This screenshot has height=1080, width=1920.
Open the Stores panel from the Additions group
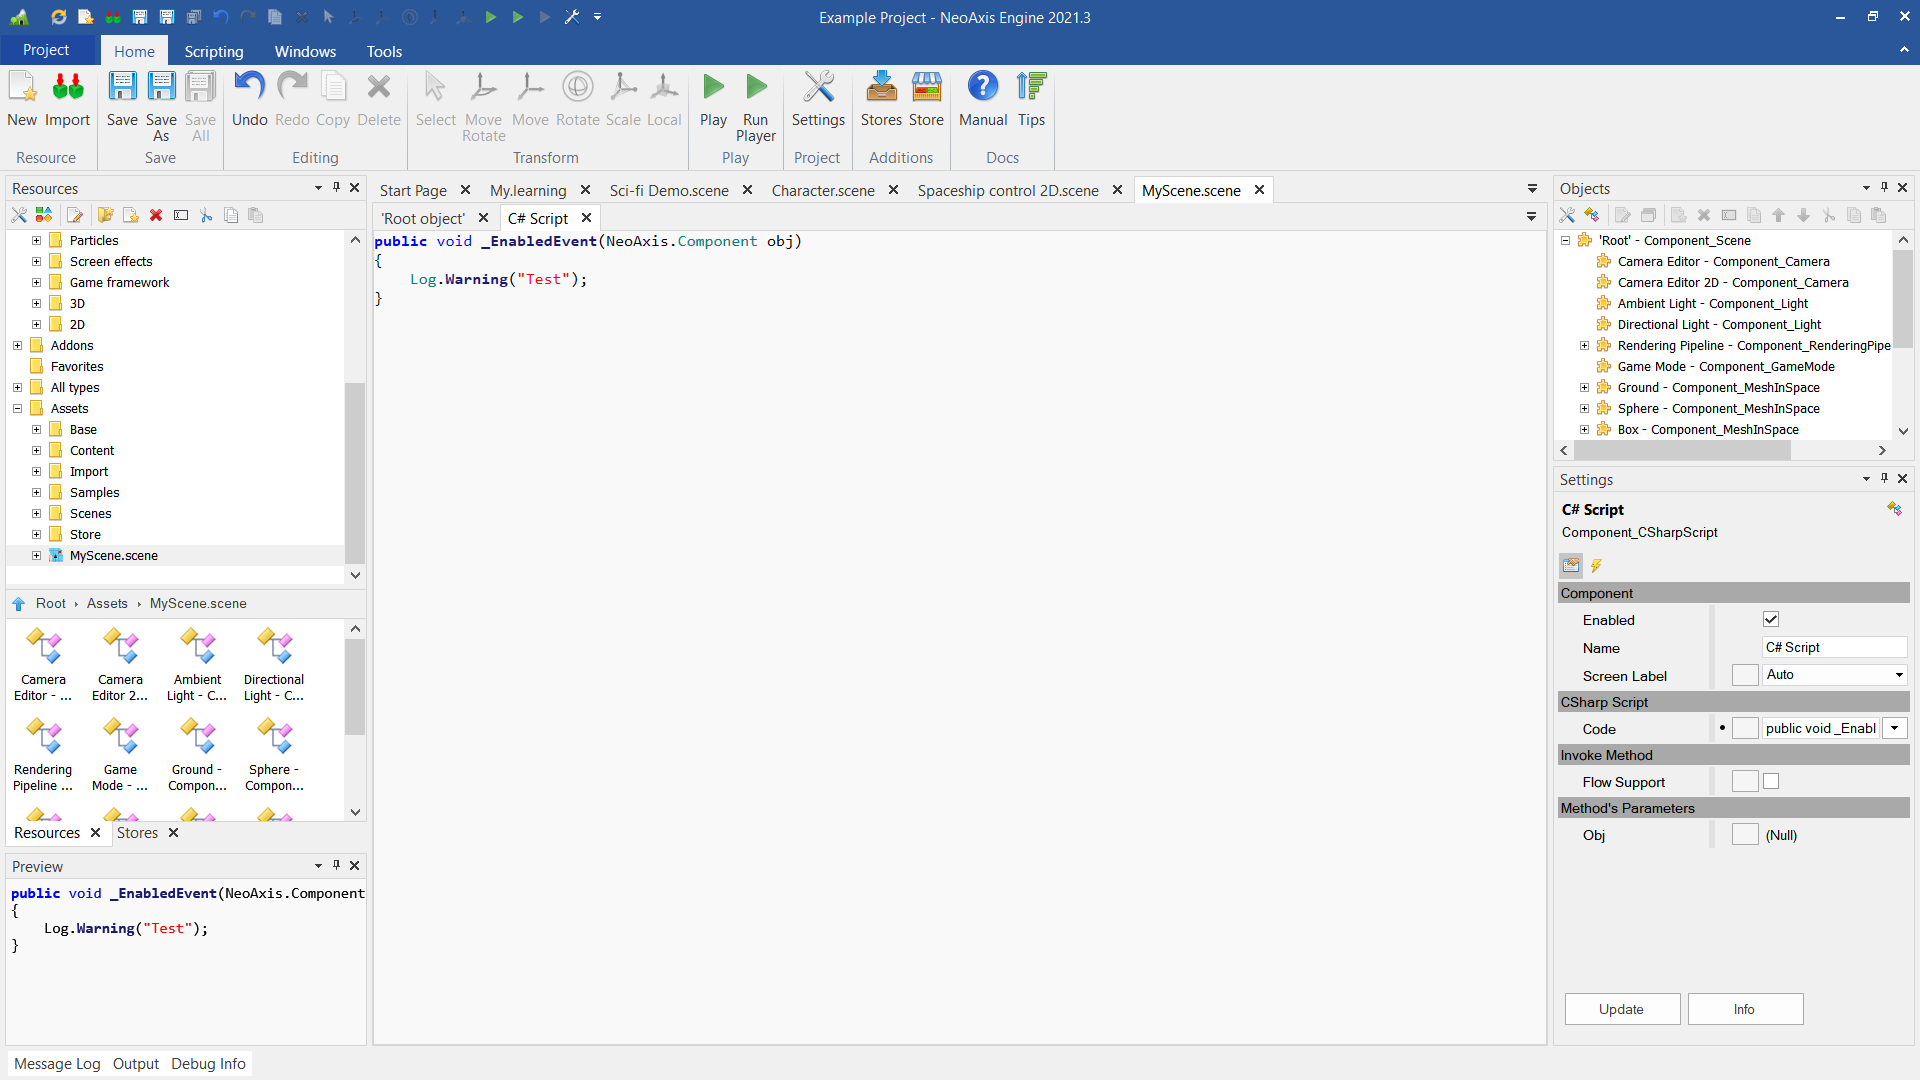pyautogui.click(x=881, y=100)
